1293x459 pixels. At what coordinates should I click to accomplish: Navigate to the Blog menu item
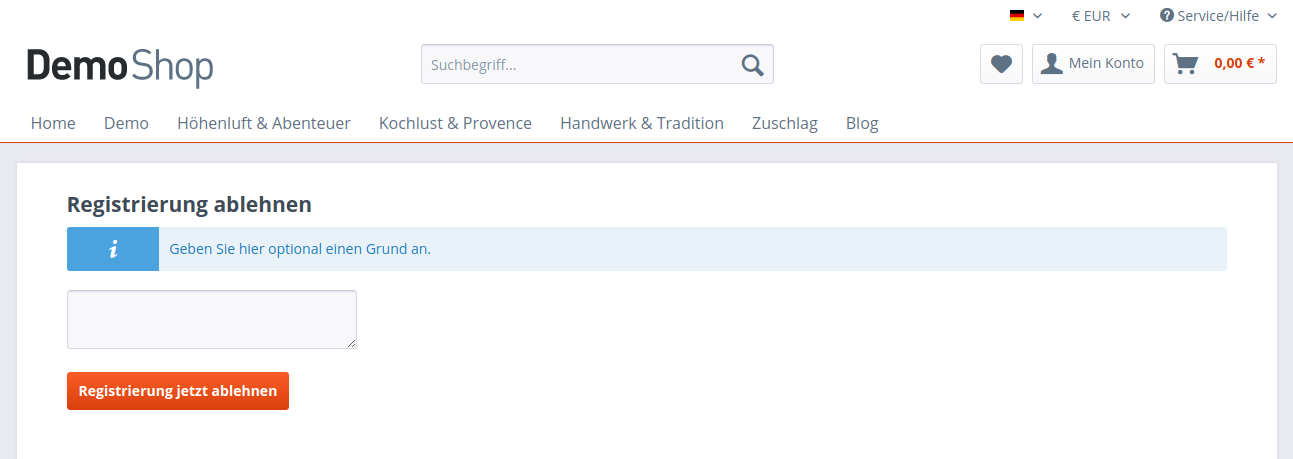pyautogui.click(x=862, y=123)
